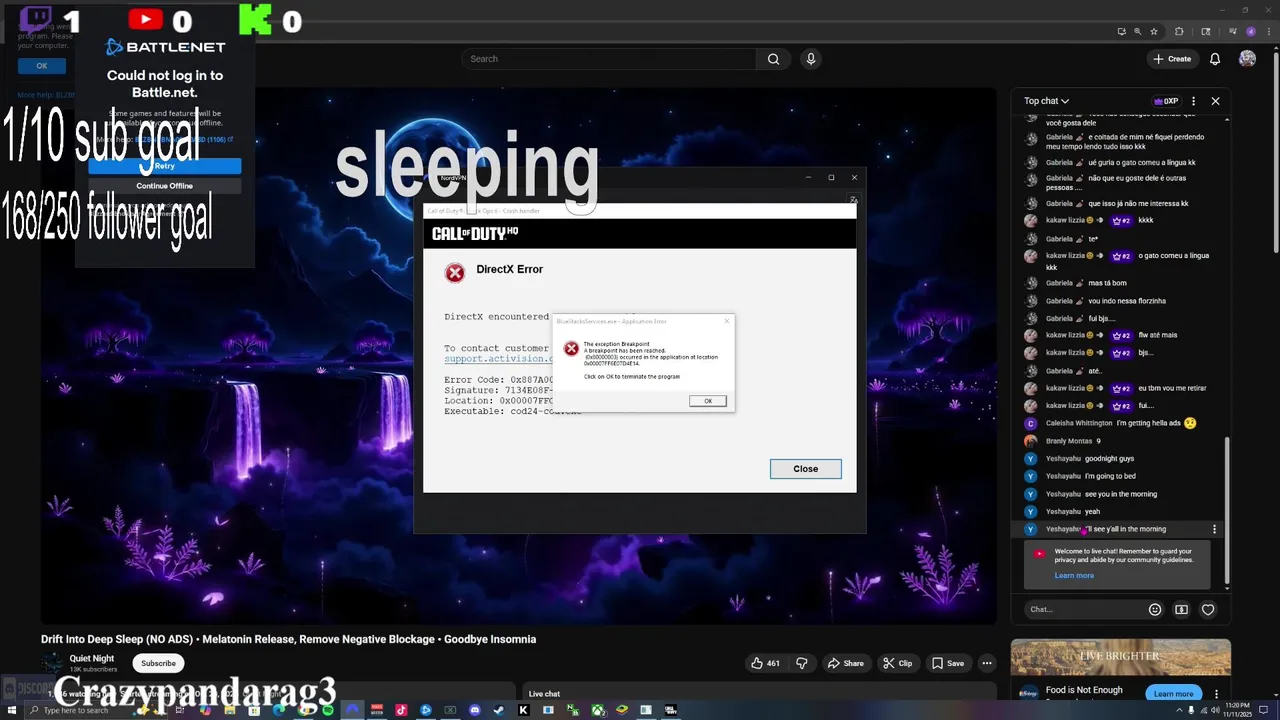Open the support.activision link in error window
The height and width of the screenshot is (720, 1280).
coord(499,358)
